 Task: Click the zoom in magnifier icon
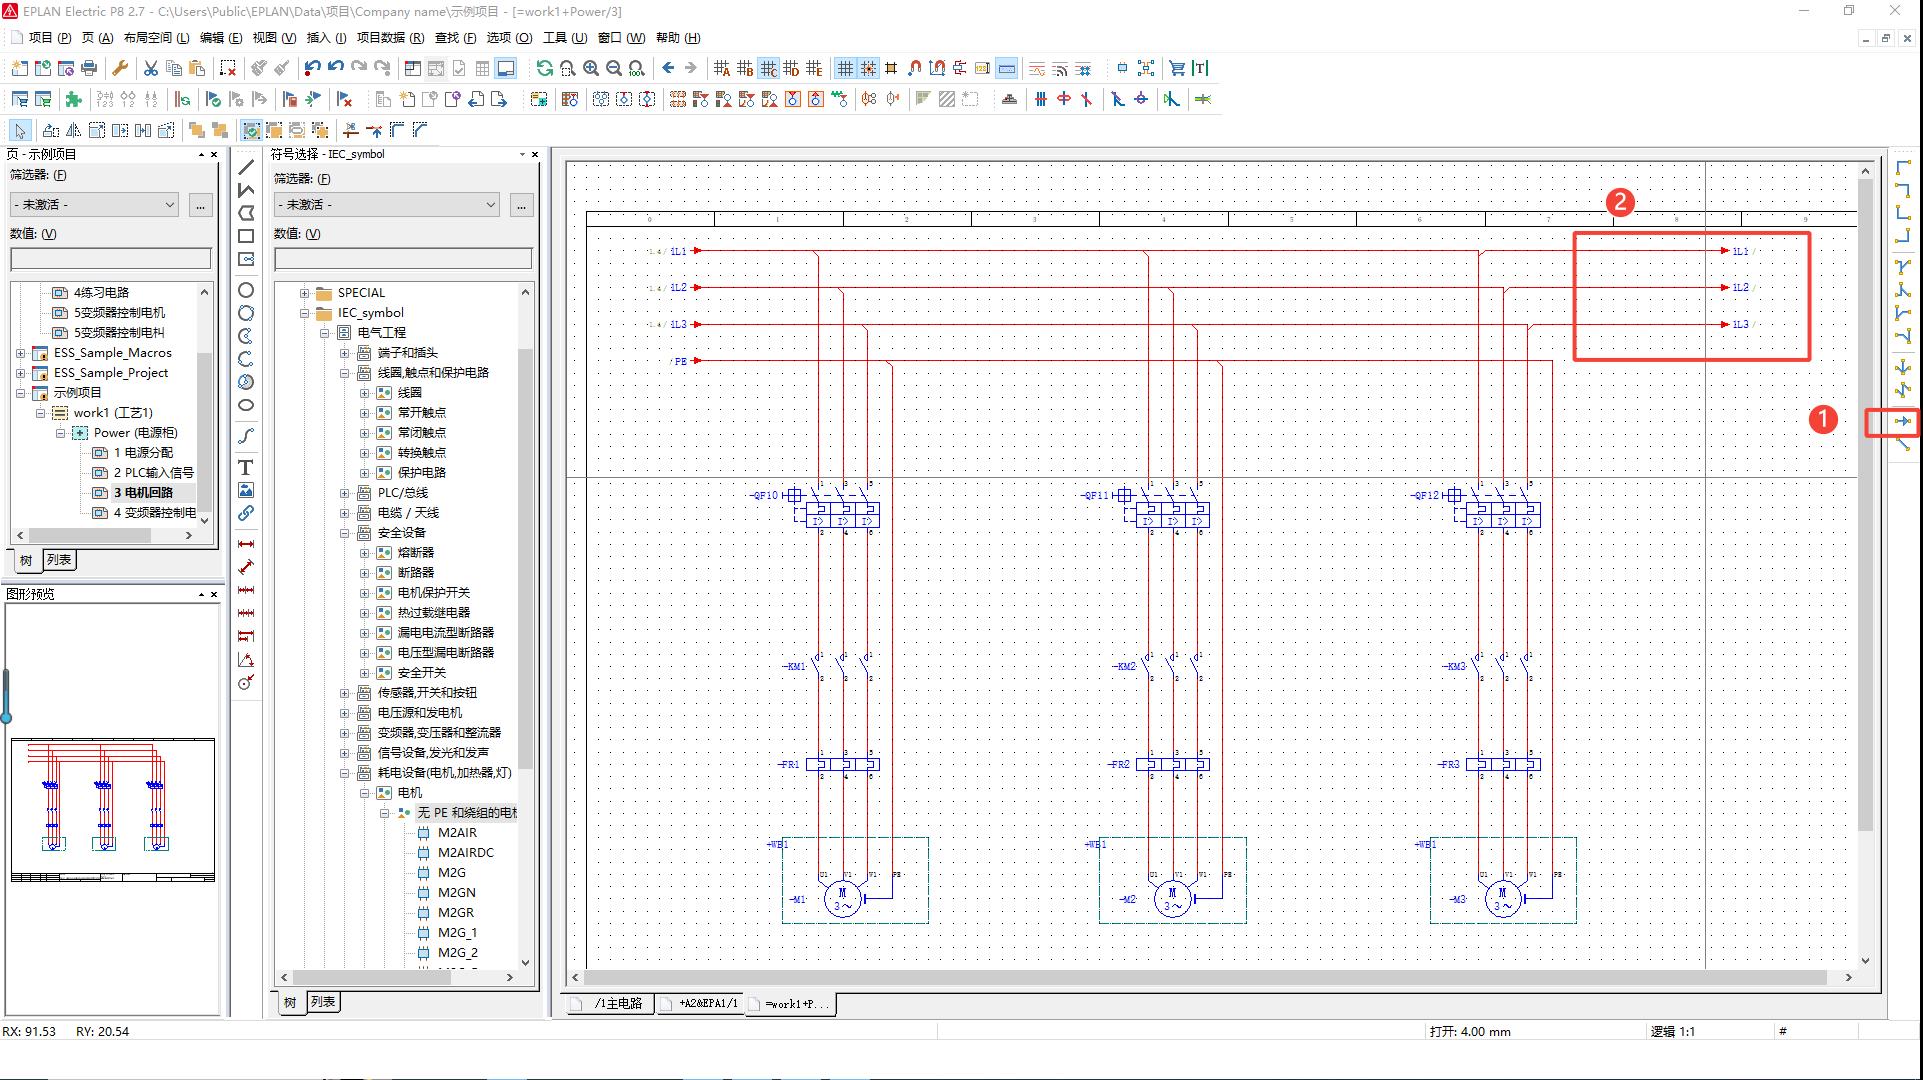(591, 68)
